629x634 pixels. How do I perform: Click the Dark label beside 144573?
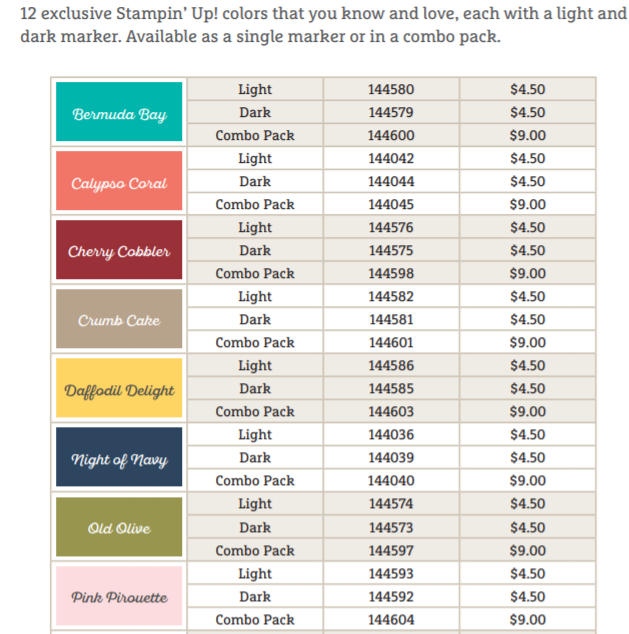255,528
